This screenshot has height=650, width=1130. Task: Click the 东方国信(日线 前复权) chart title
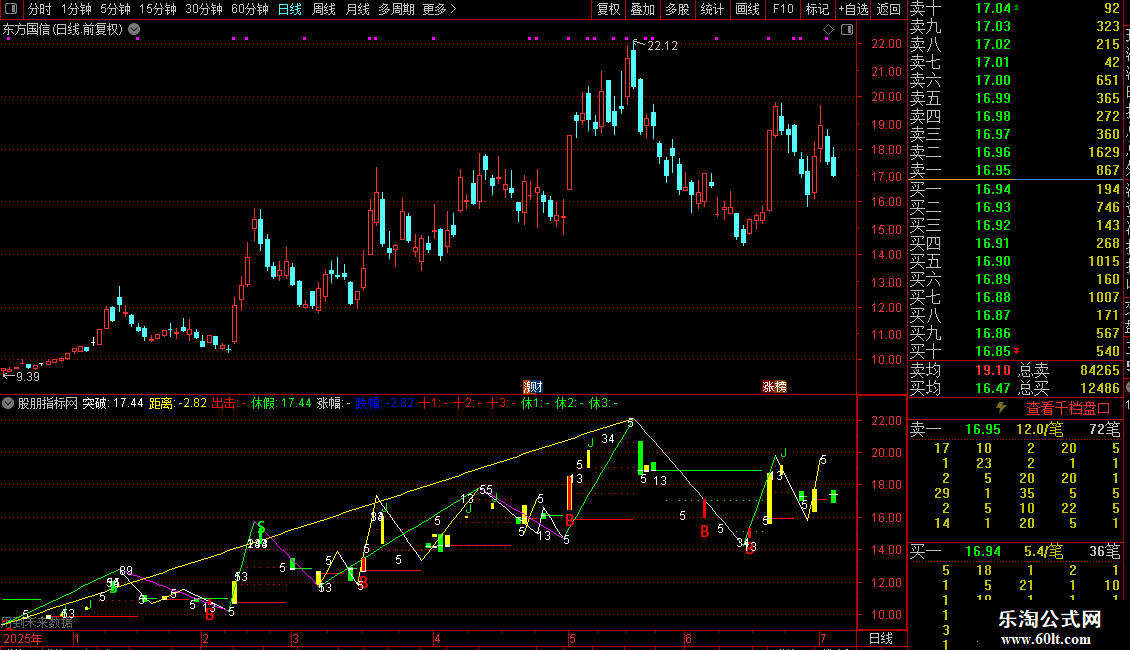click(63, 30)
